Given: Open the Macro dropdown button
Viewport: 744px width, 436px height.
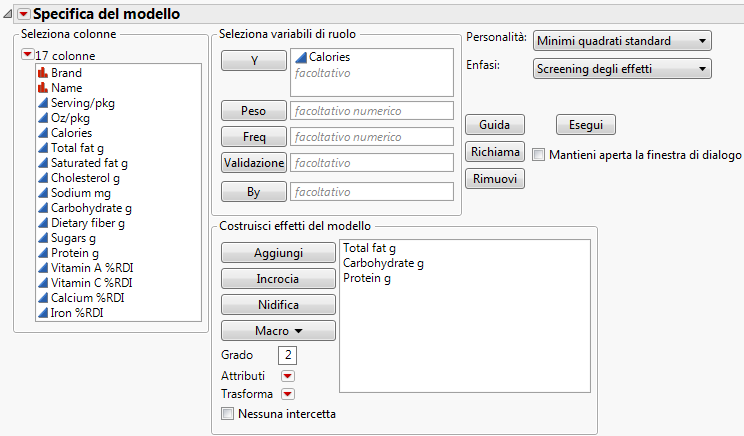Looking at the screenshot, I should click(278, 330).
